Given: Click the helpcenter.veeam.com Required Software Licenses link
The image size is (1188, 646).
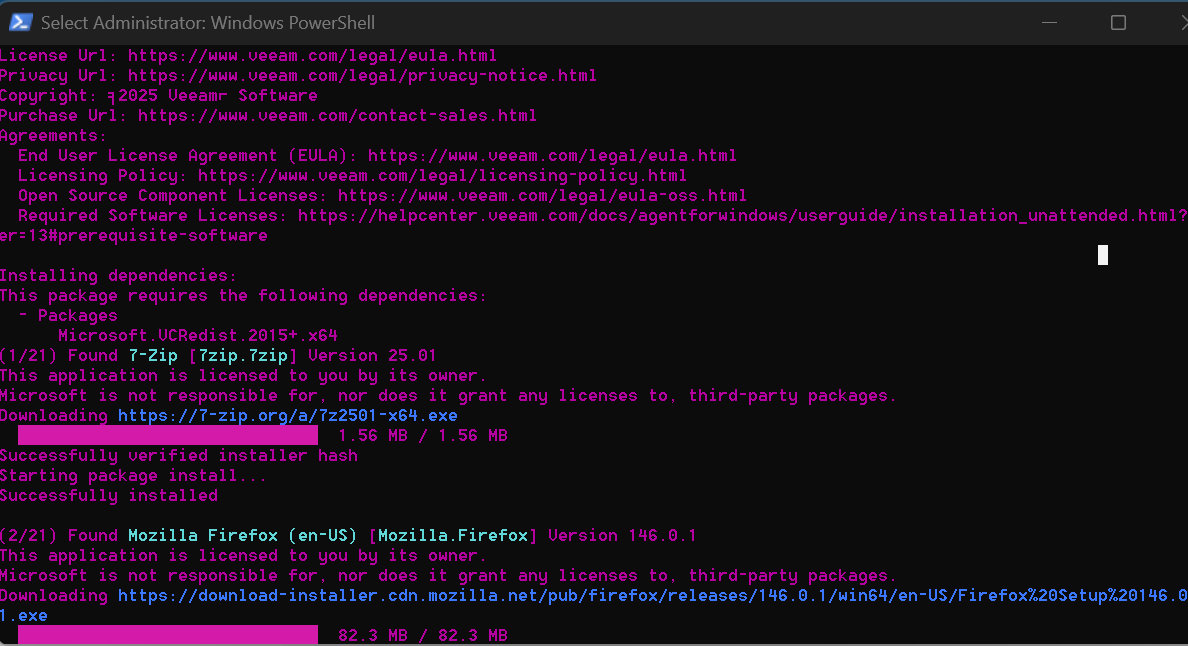Looking at the screenshot, I should (x=742, y=216).
